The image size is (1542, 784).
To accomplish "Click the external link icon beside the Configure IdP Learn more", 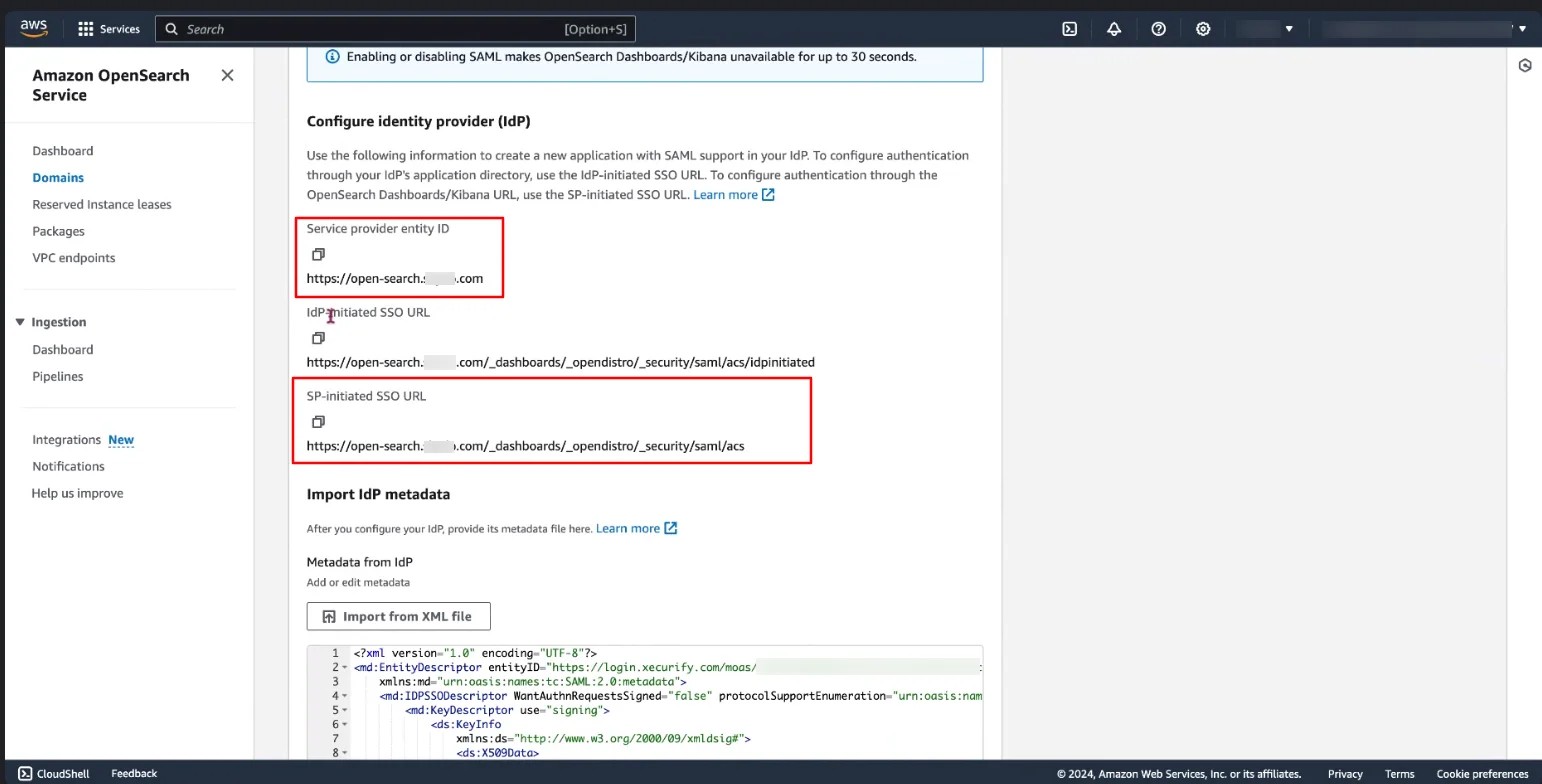I will pos(768,194).
